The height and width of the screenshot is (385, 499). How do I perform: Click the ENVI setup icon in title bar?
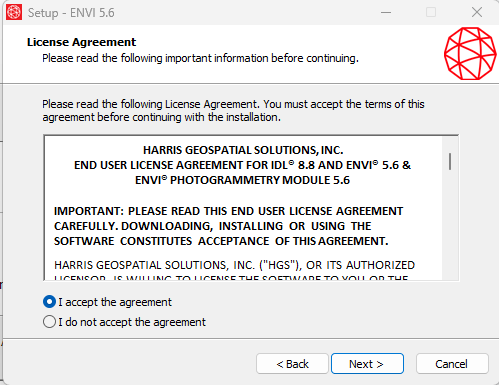point(14,12)
